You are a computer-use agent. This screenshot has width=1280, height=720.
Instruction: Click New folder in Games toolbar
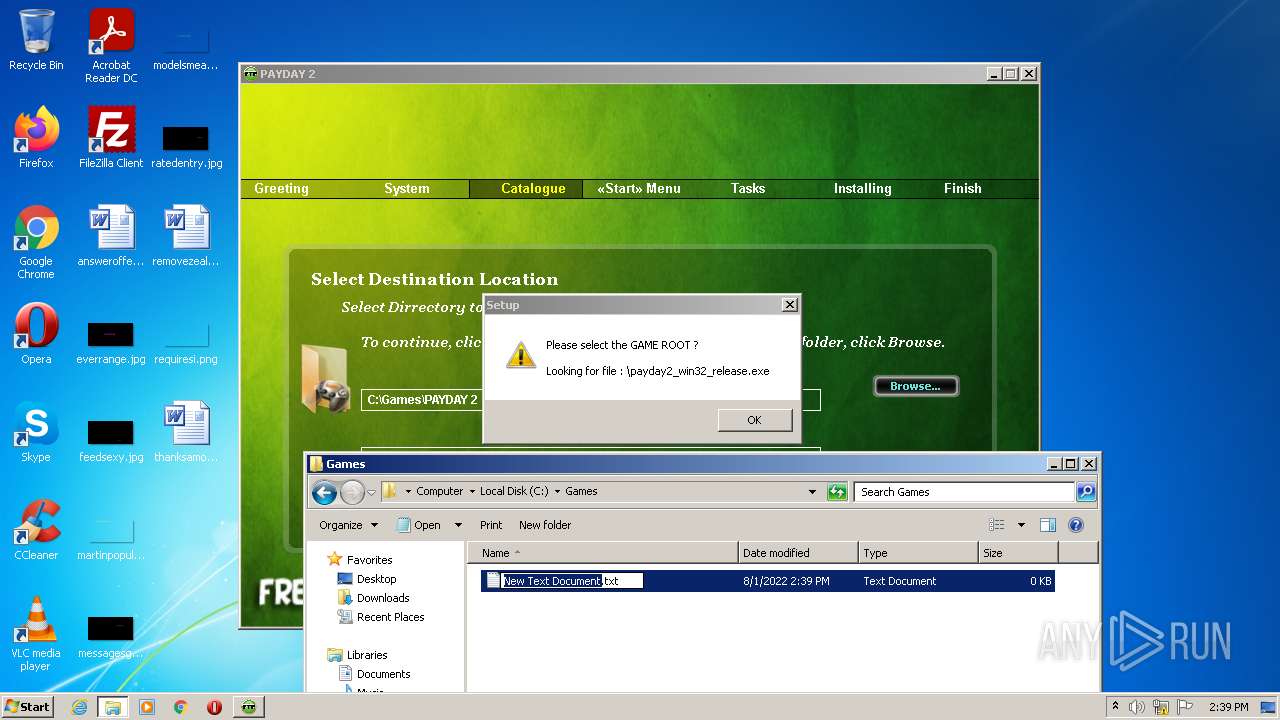pos(545,525)
